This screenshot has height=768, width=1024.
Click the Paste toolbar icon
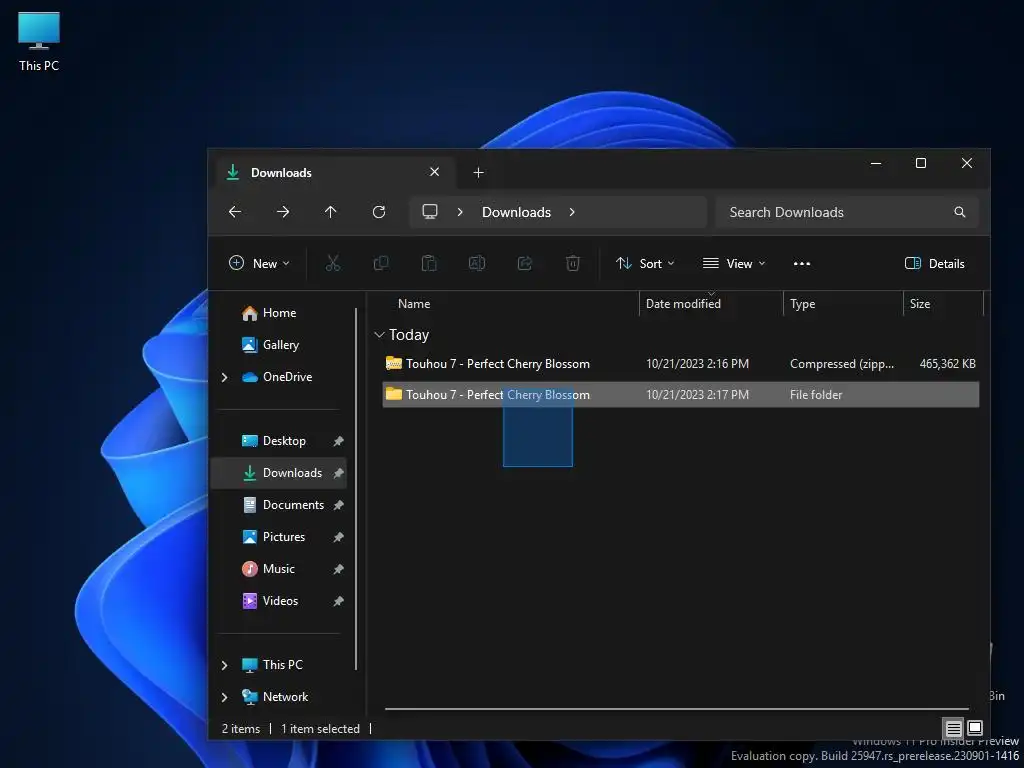[428, 263]
